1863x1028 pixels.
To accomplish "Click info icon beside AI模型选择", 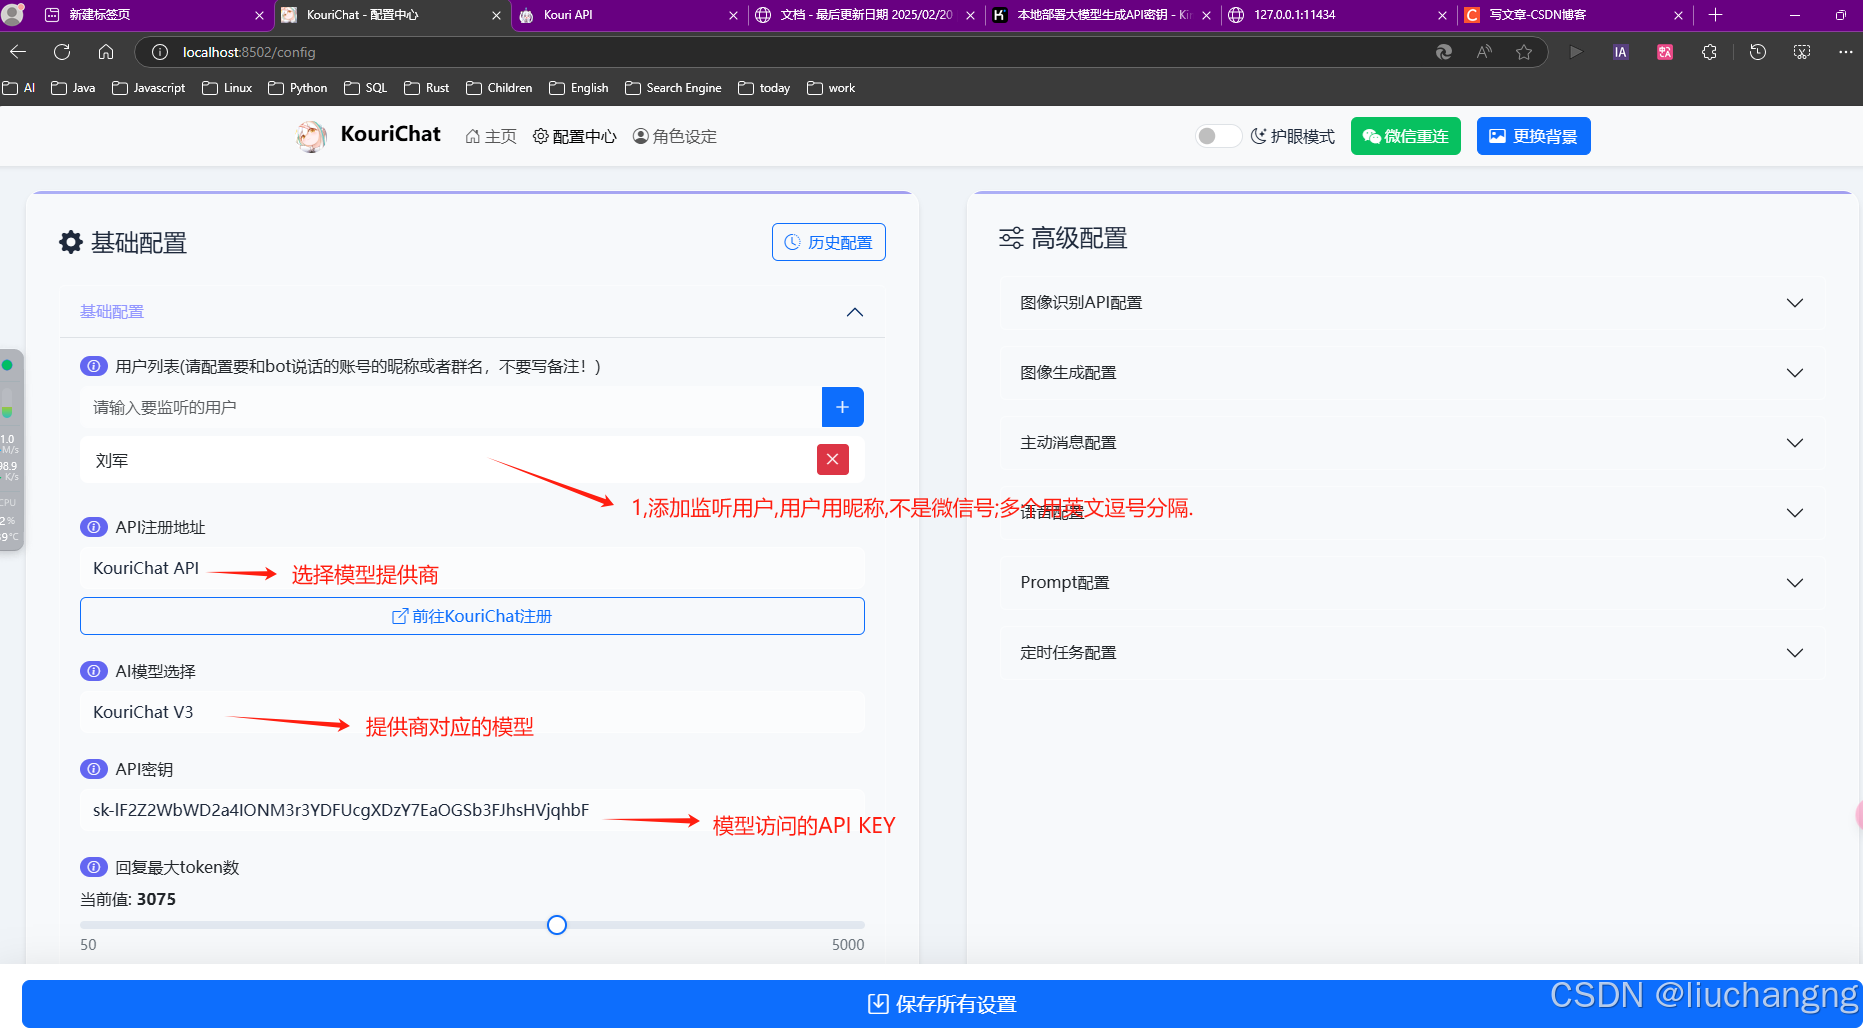I will pos(93,671).
